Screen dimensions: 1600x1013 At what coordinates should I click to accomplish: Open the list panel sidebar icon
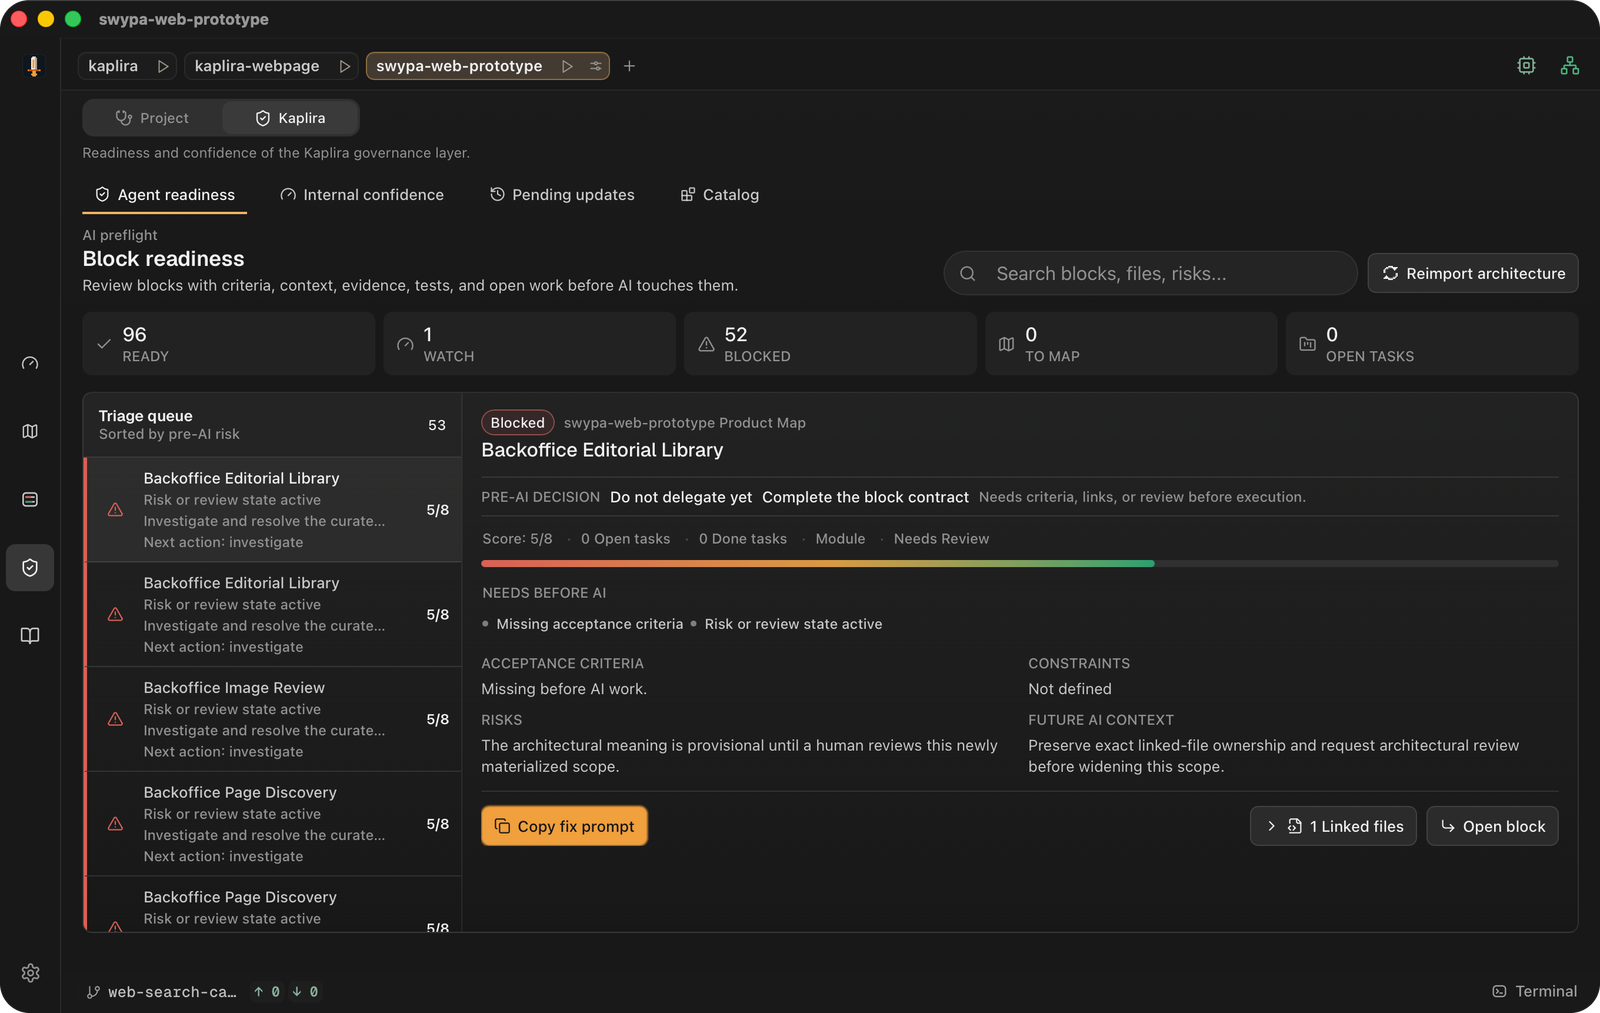click(x=30, y=499)
